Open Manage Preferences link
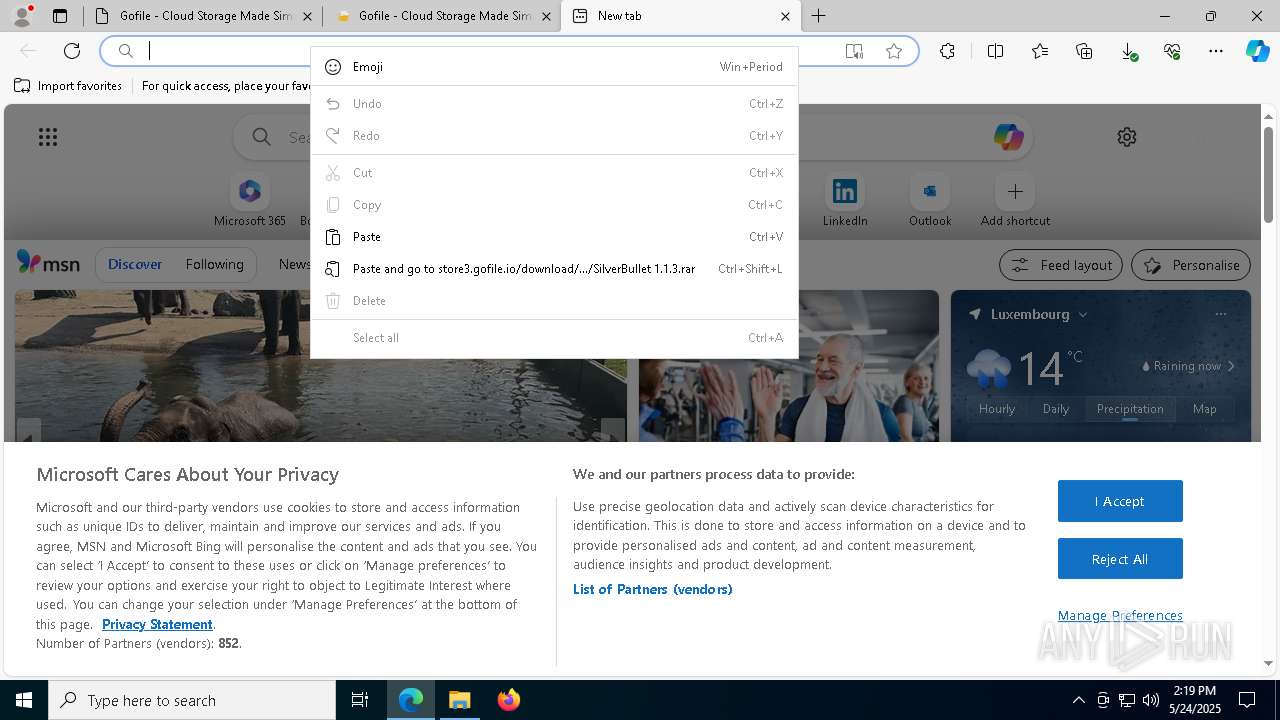This screenshot has width=1280, height=720. [1120, 615]
